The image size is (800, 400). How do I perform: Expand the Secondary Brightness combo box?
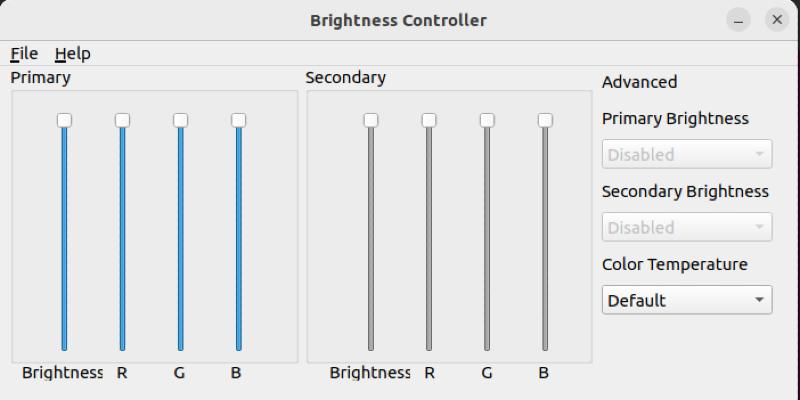pyautogui.click(x=687, y=227)
